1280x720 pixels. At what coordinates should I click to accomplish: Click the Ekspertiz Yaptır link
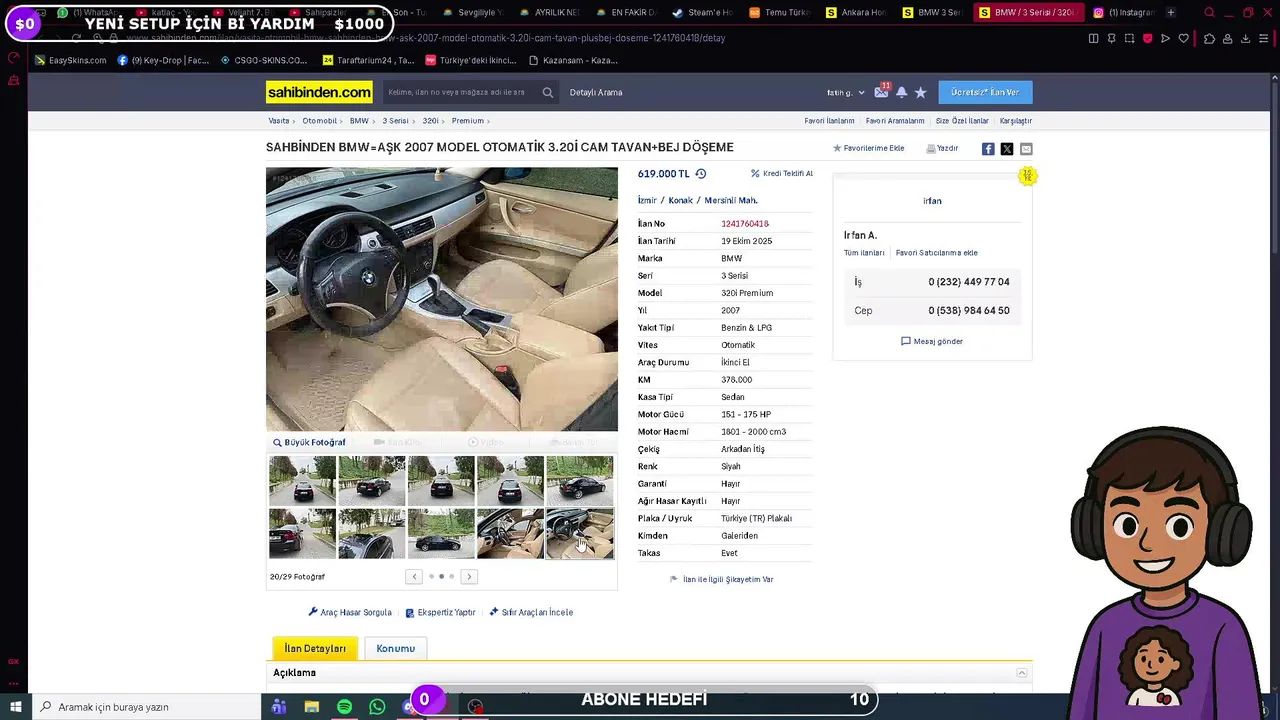coord(440,612)
